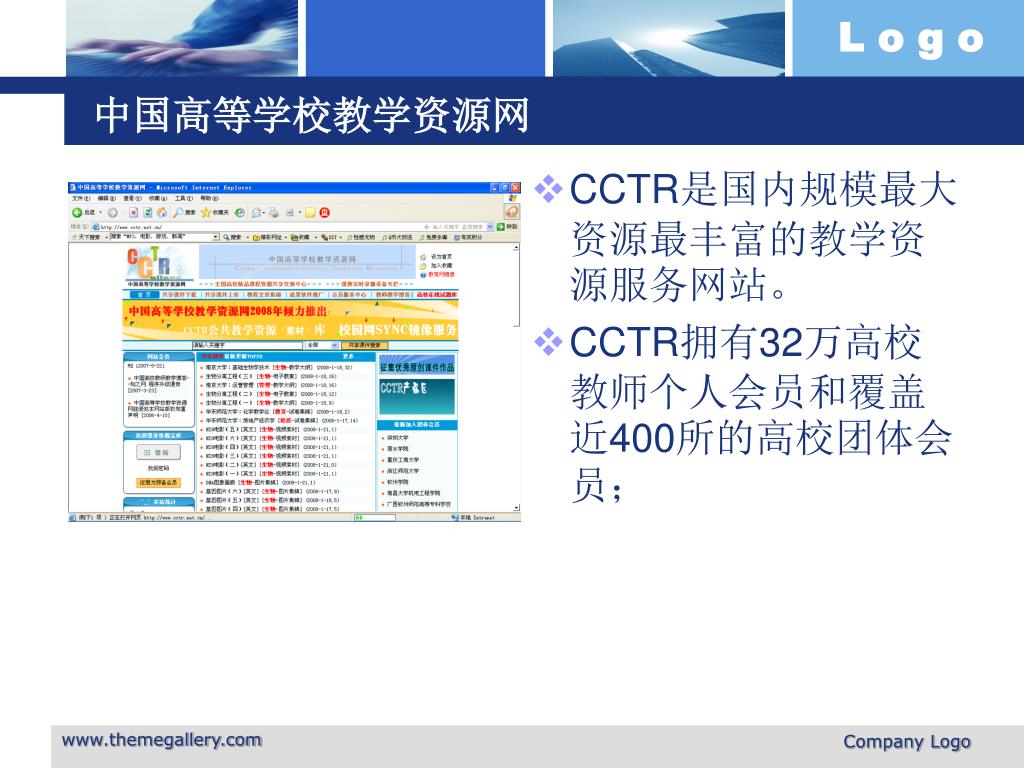Click 加入收藏 add to favorites link
1024x768 pixels.
pos(441,266)
